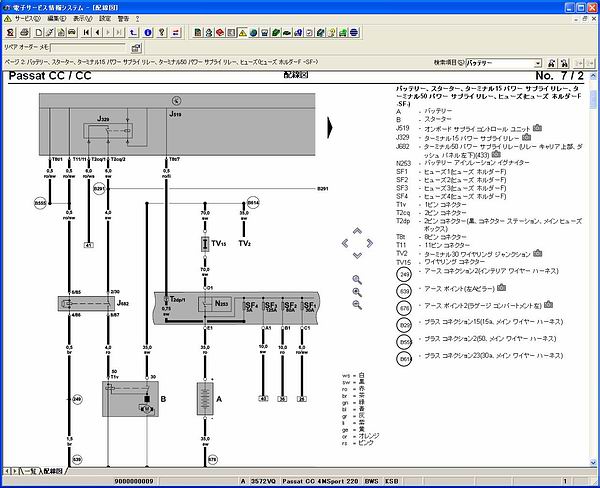Screen dimensions: 600x488
Task: Click the repair order memo input field
Action: click(88, 48)
